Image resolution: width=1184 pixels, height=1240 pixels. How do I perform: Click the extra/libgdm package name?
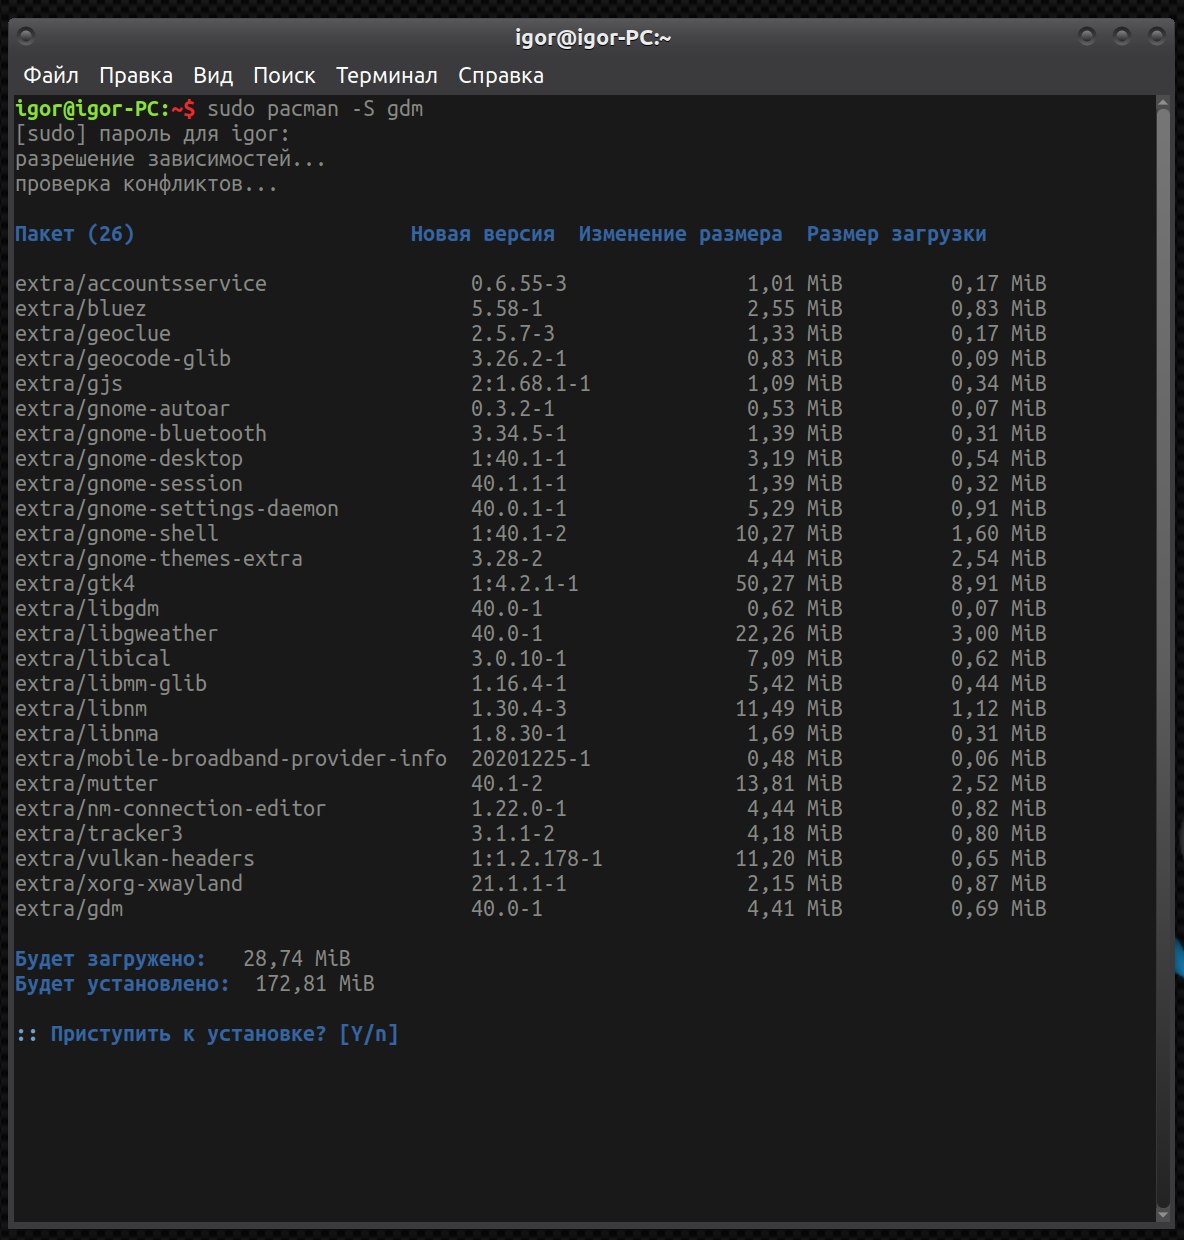tap(87, 609)
